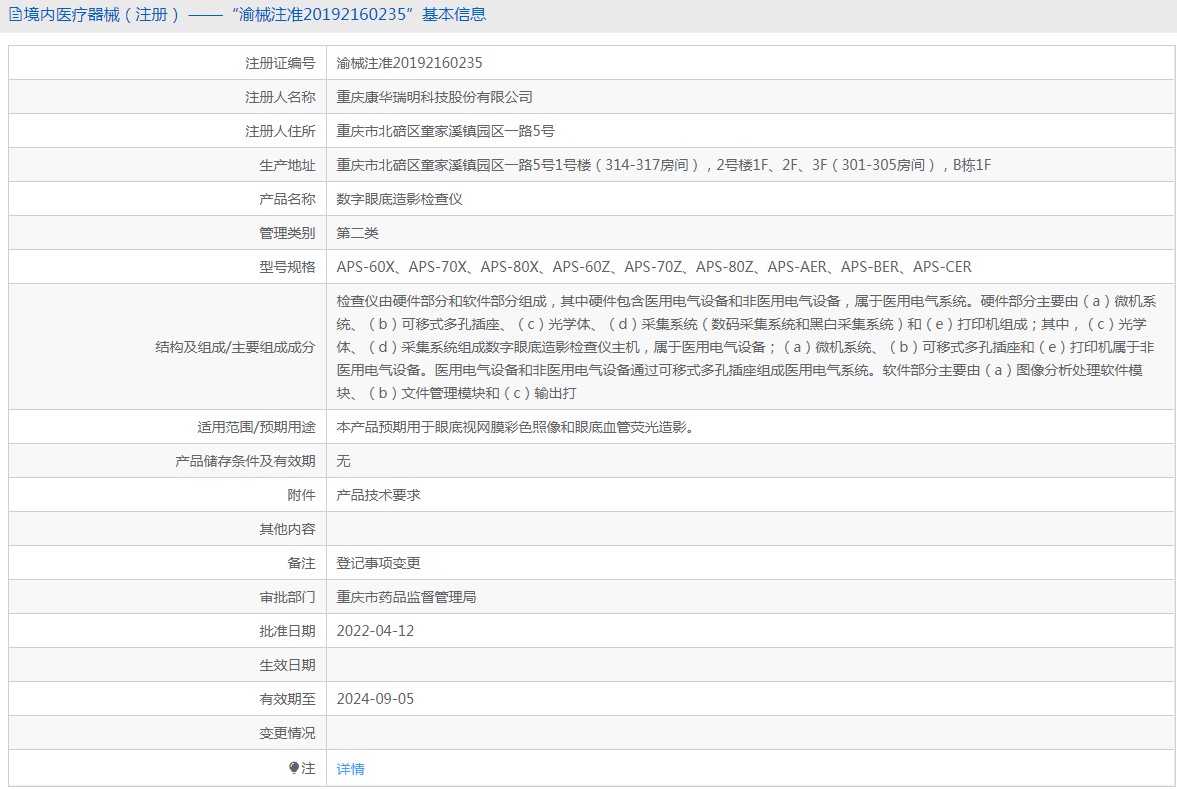Open the 详情 link
This screenshot has height=790, width=1177.
[351, 769]
